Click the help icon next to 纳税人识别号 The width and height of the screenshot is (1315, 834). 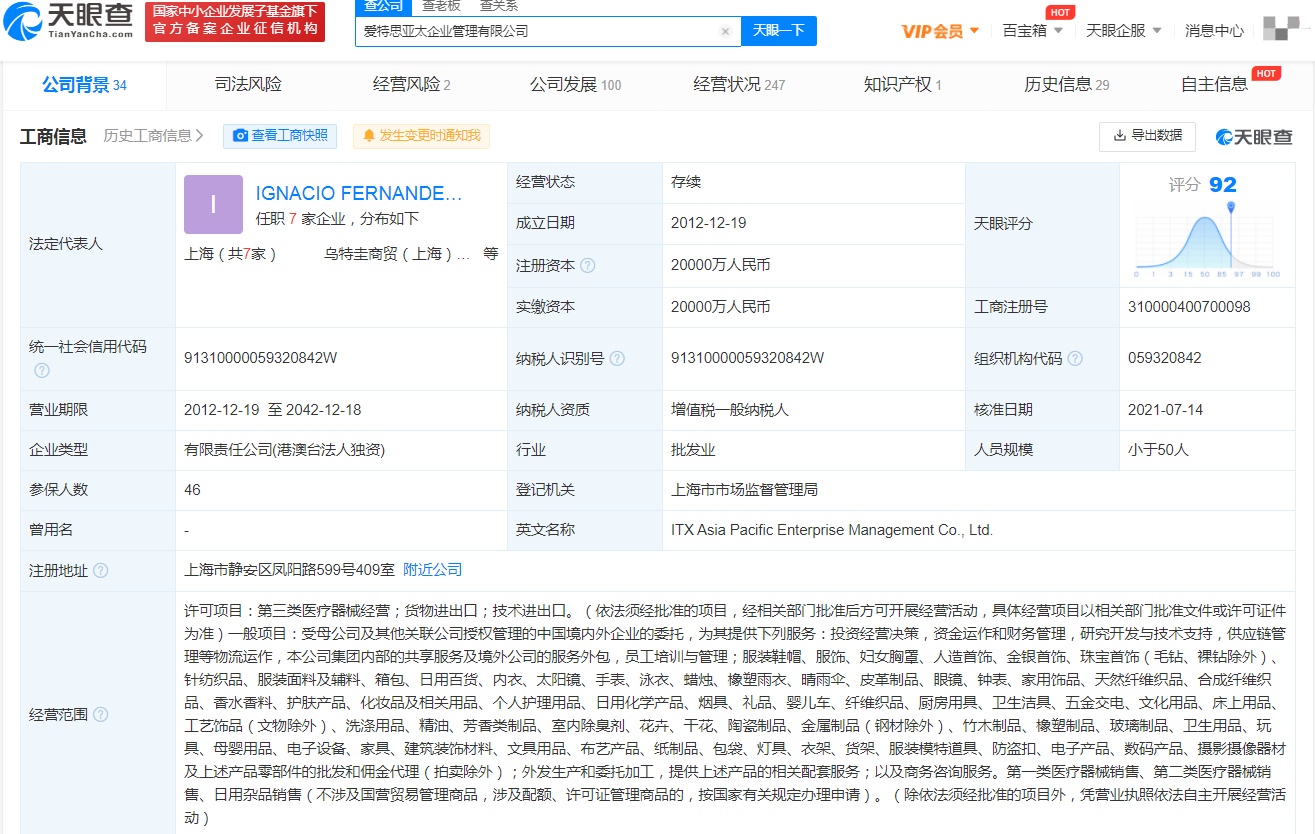point(618,358)
